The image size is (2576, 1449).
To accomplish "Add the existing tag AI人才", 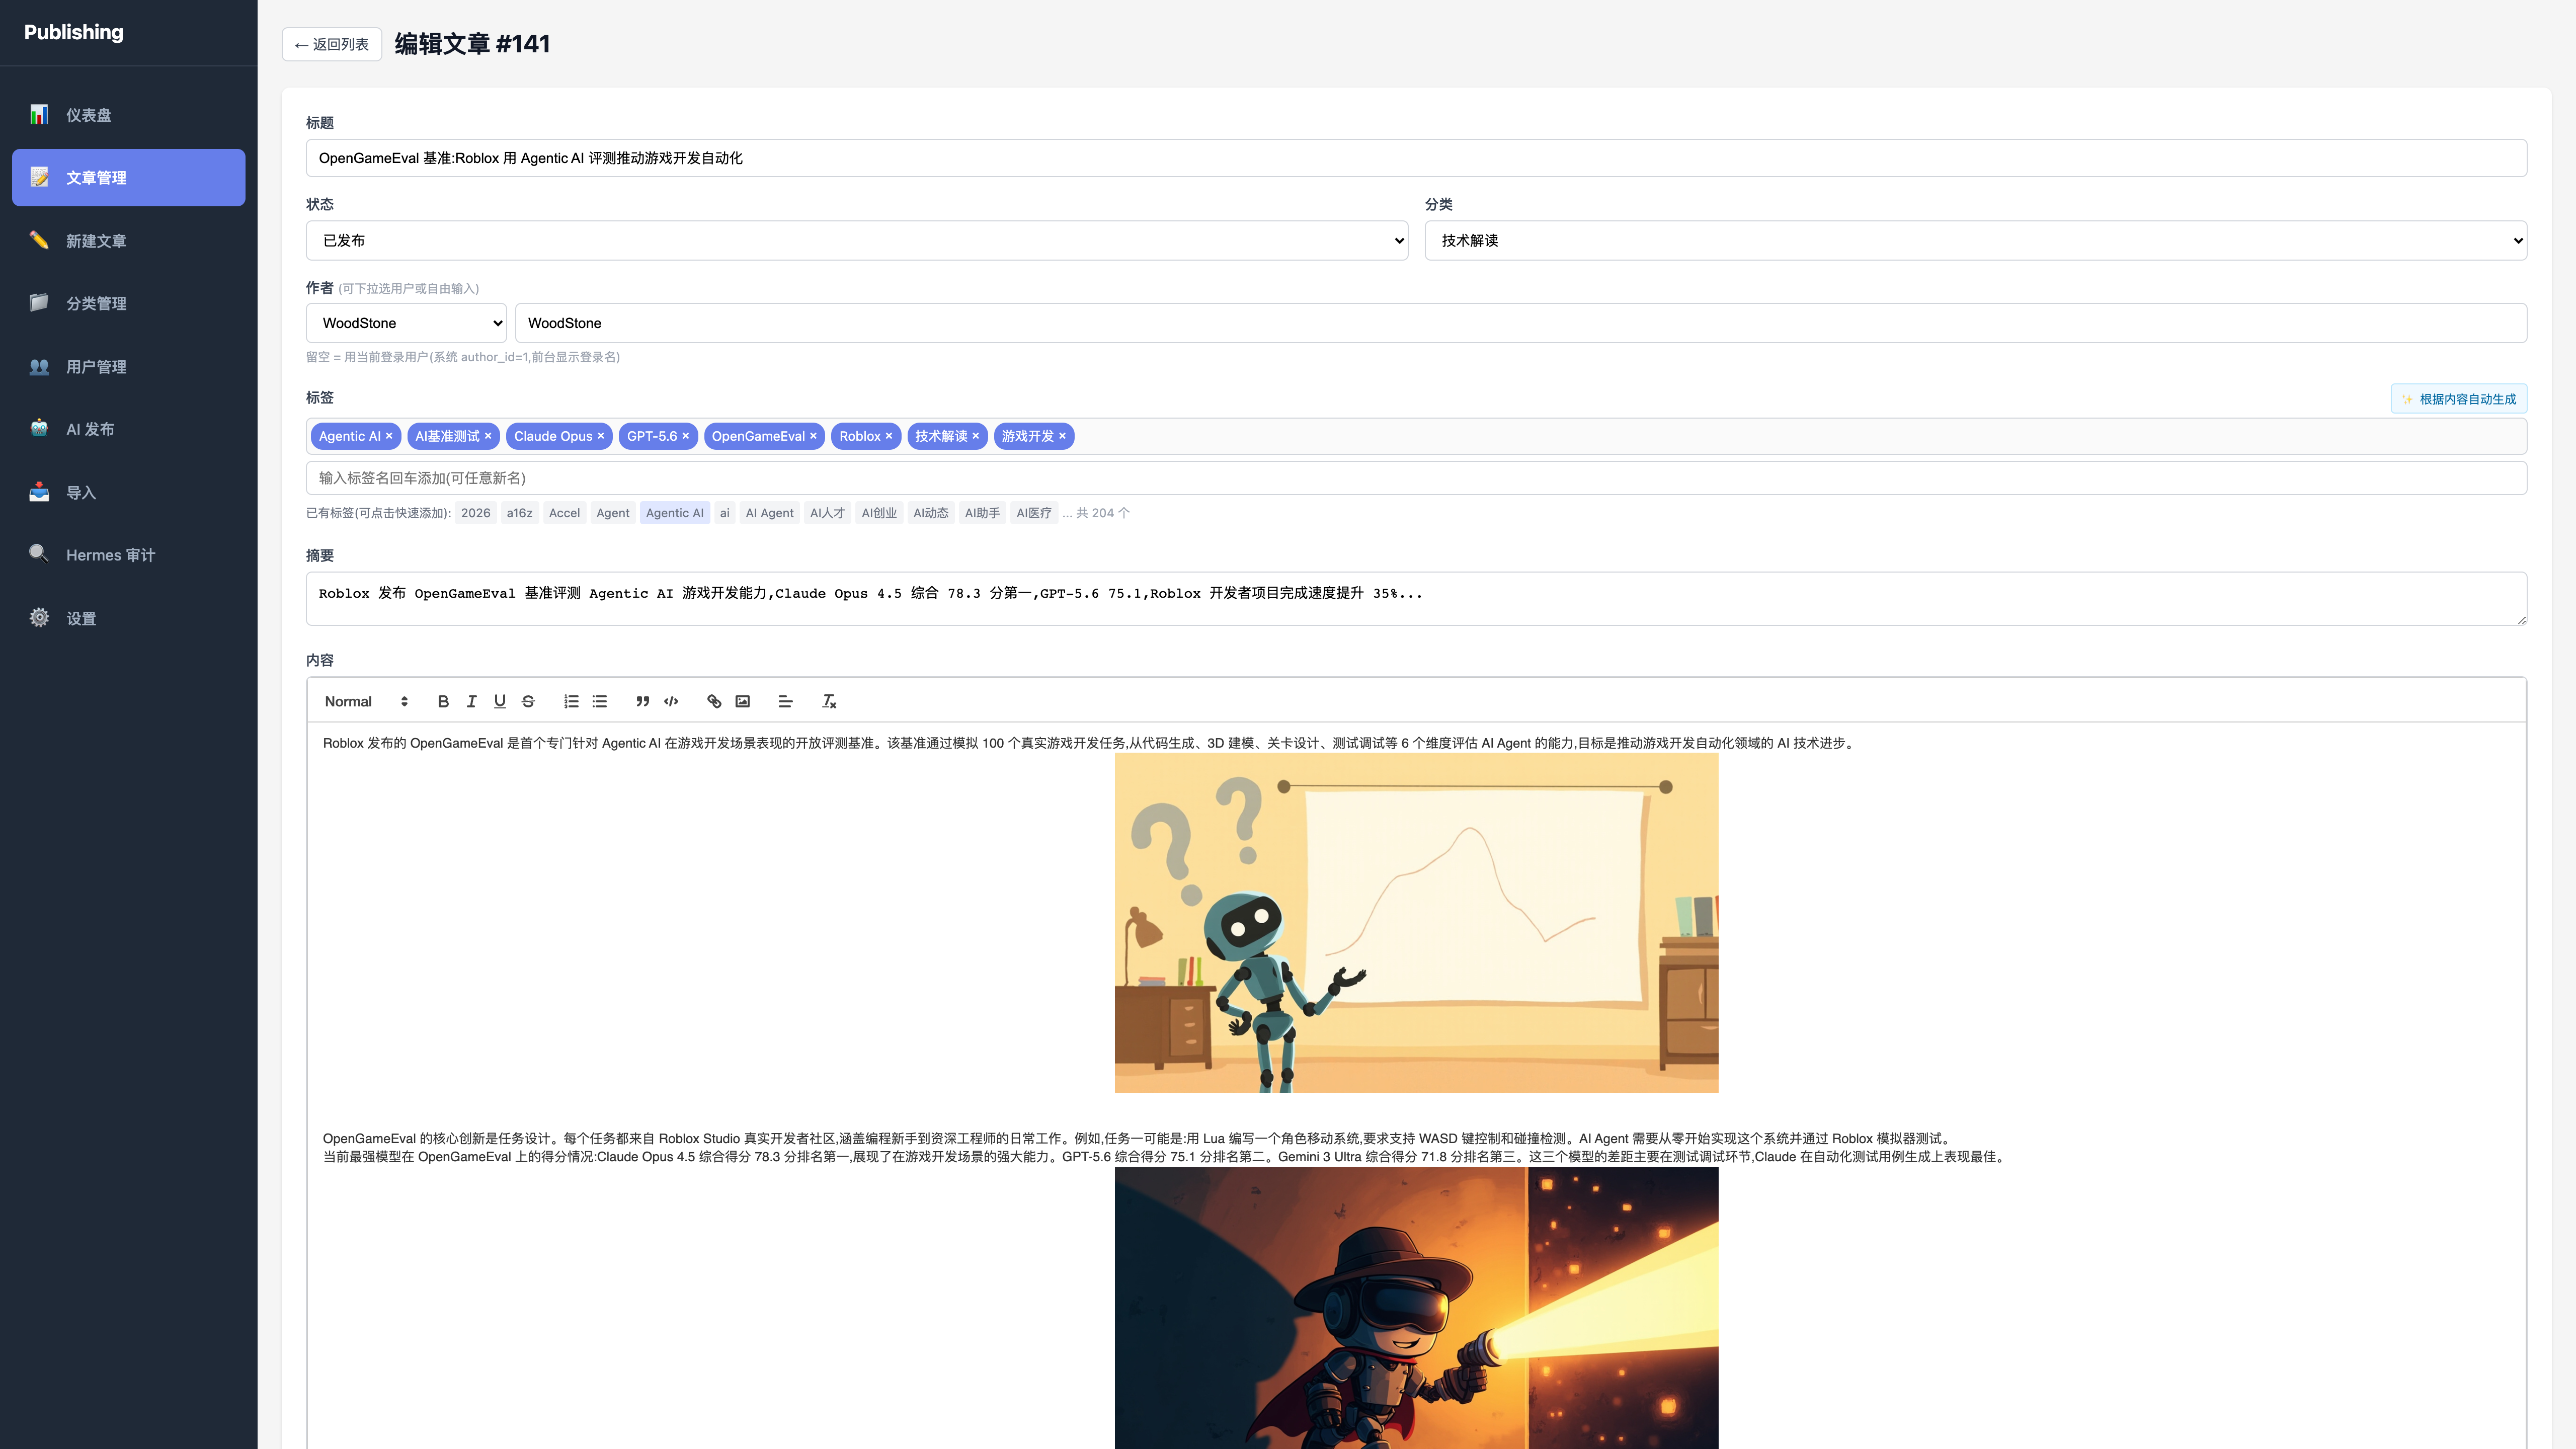I will pyautogui.click(x=828, y=513).
